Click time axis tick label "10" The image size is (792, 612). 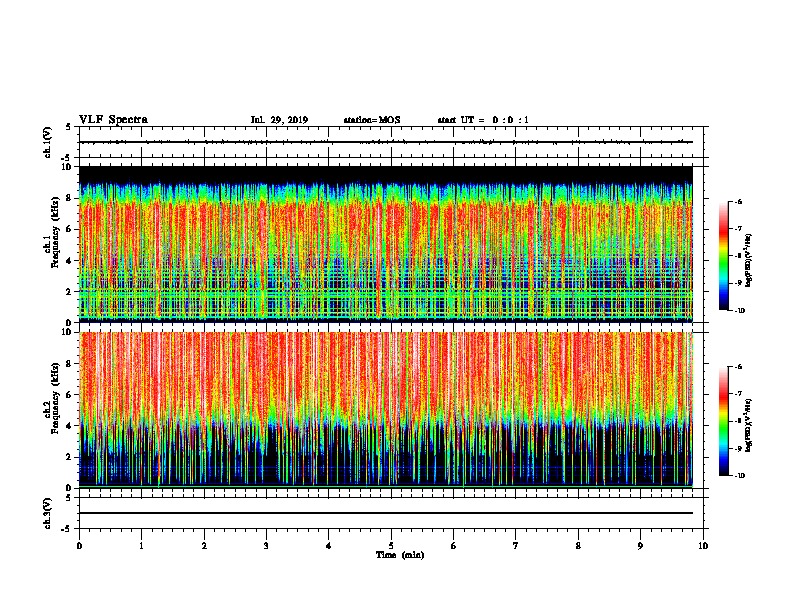pyautogui.click(x=703, y=546)
